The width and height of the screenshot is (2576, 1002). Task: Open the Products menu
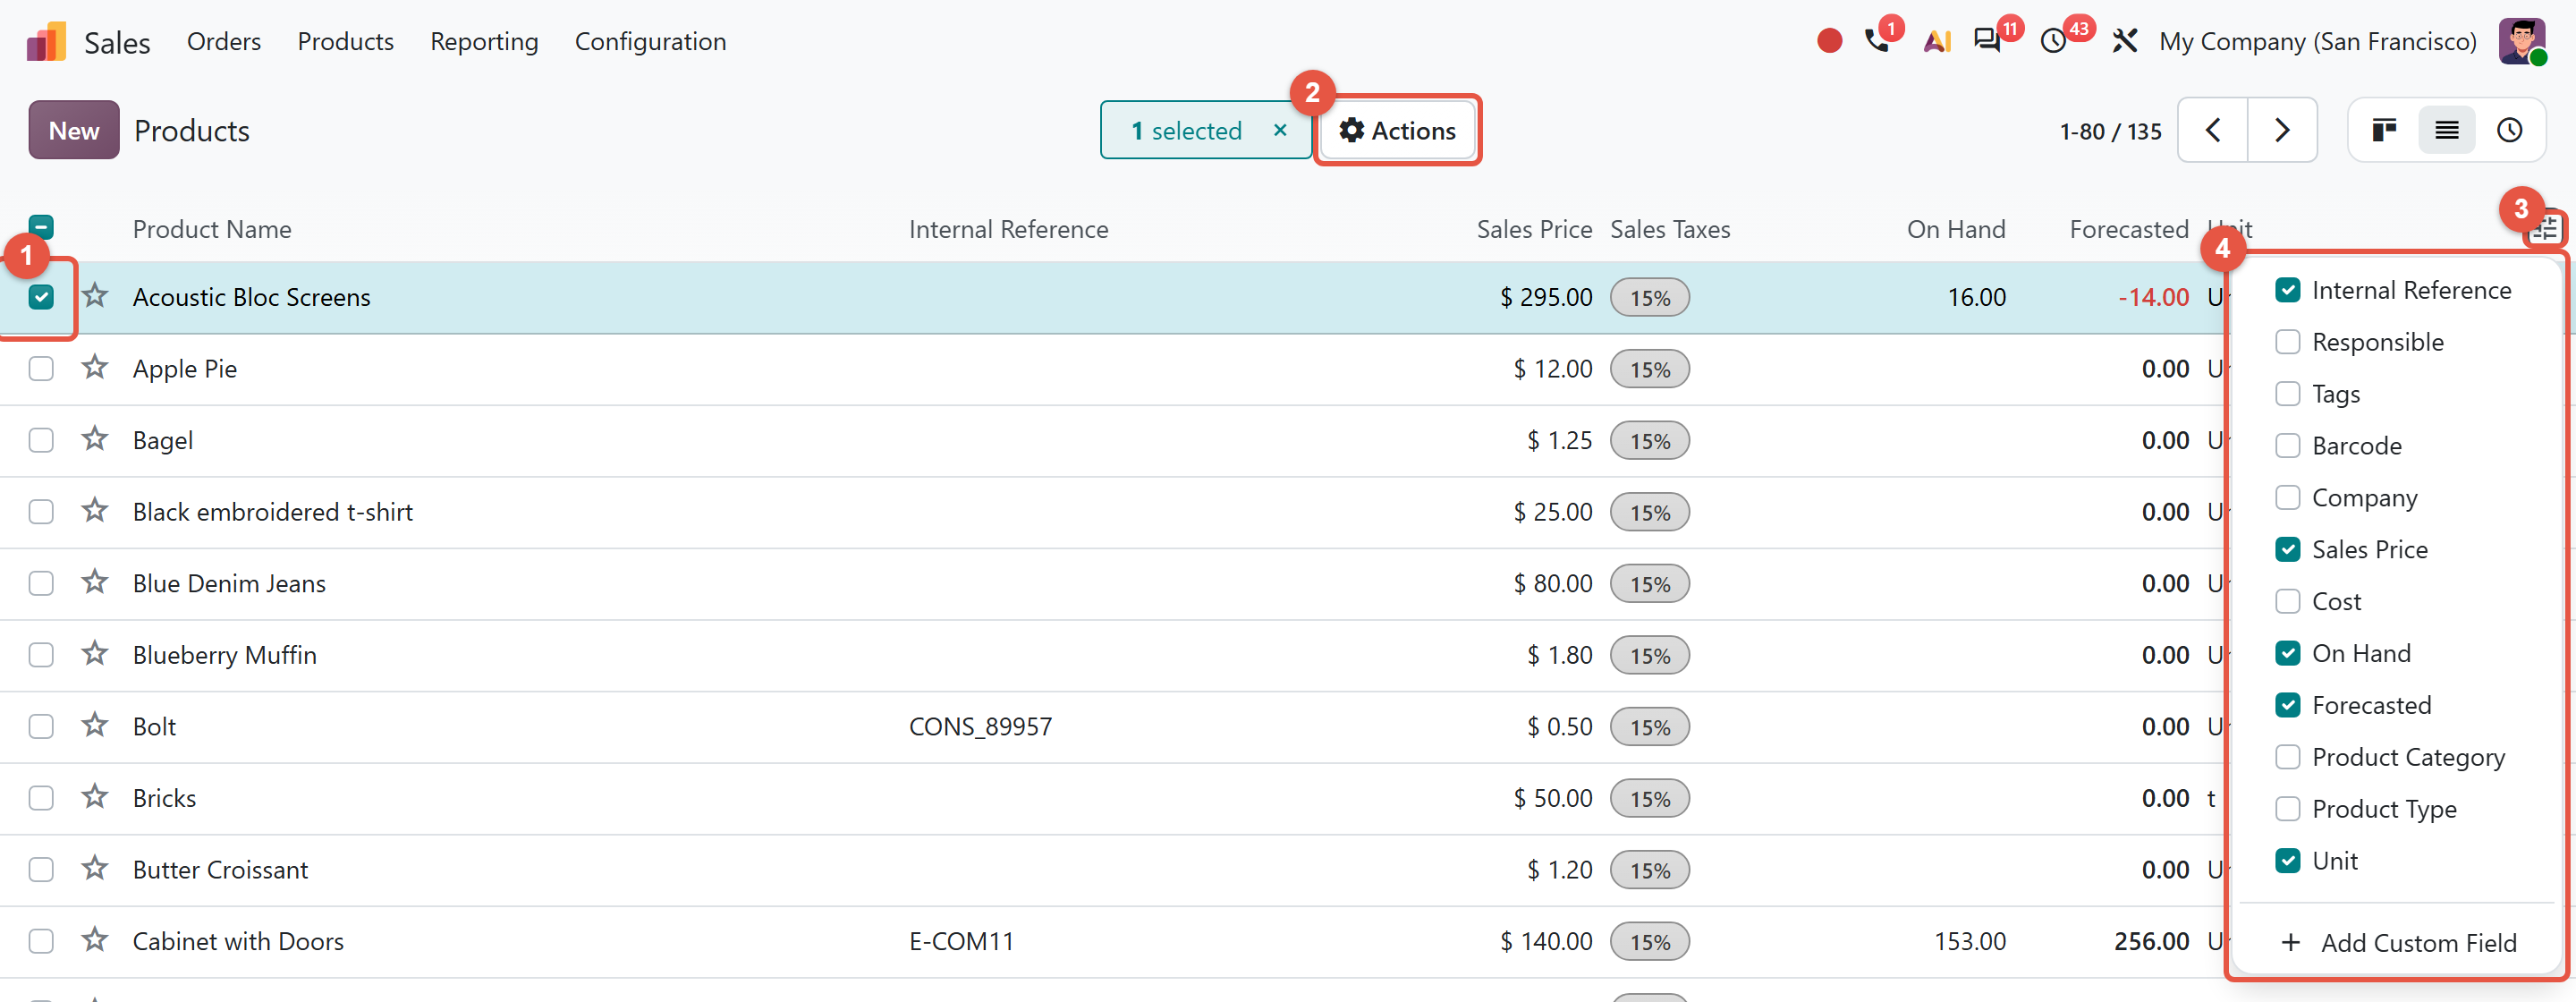pos(346,41)
